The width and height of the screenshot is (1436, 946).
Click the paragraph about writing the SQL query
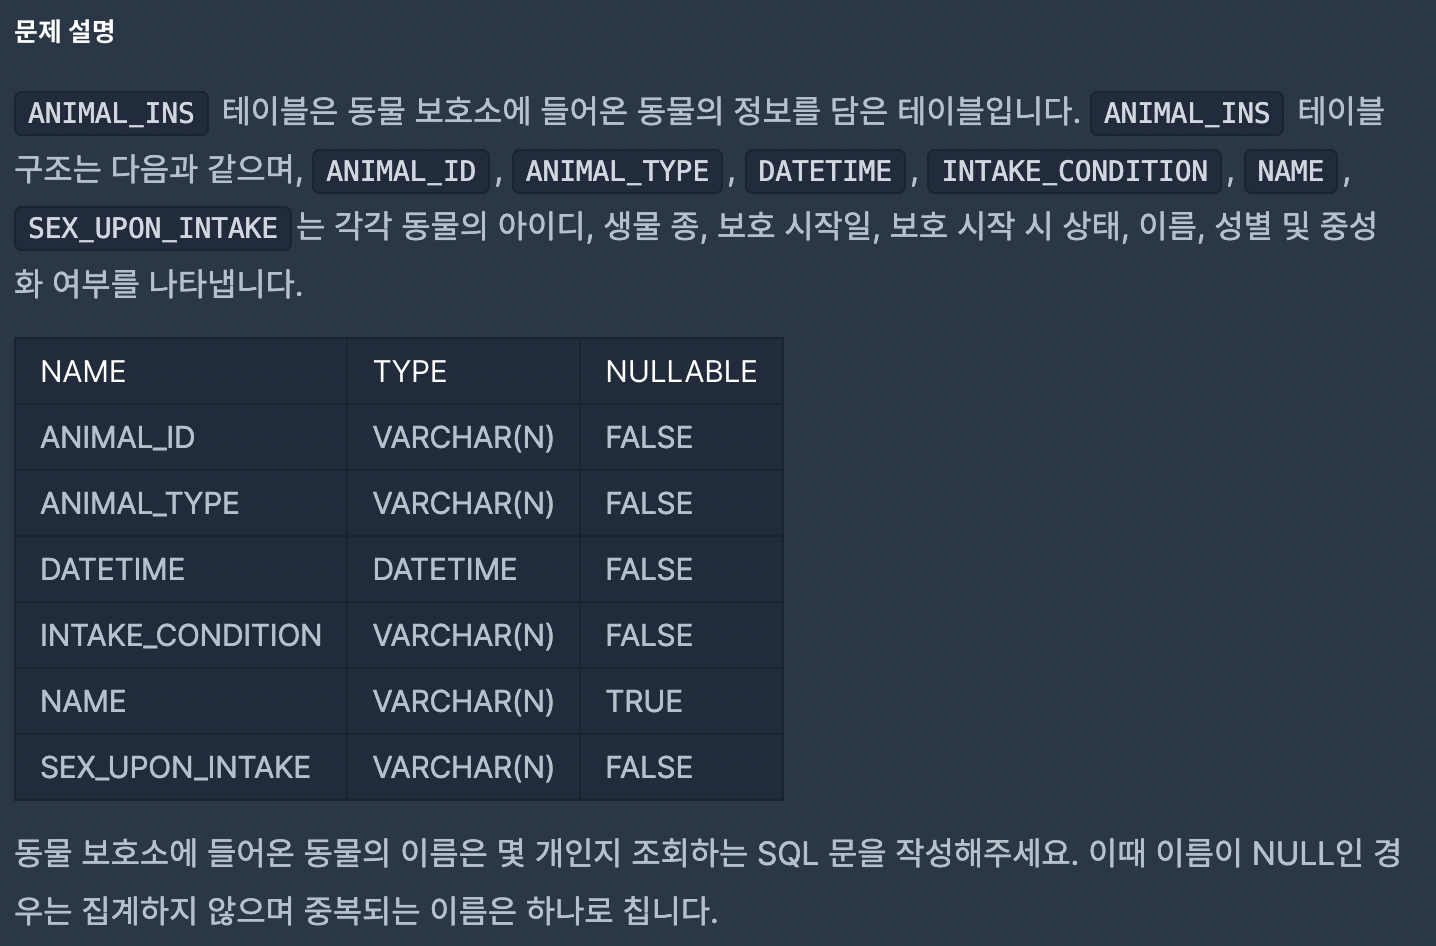(x=708, y=881)
